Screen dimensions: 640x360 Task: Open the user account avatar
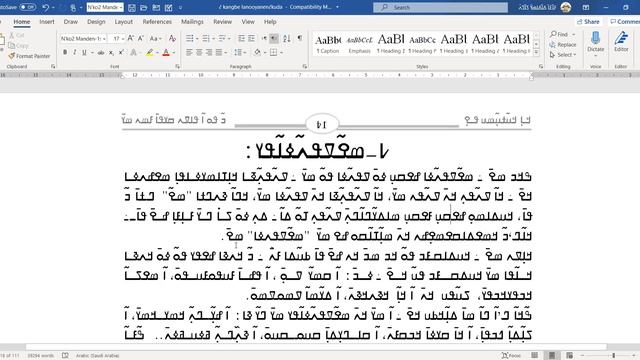coord(566,7)
